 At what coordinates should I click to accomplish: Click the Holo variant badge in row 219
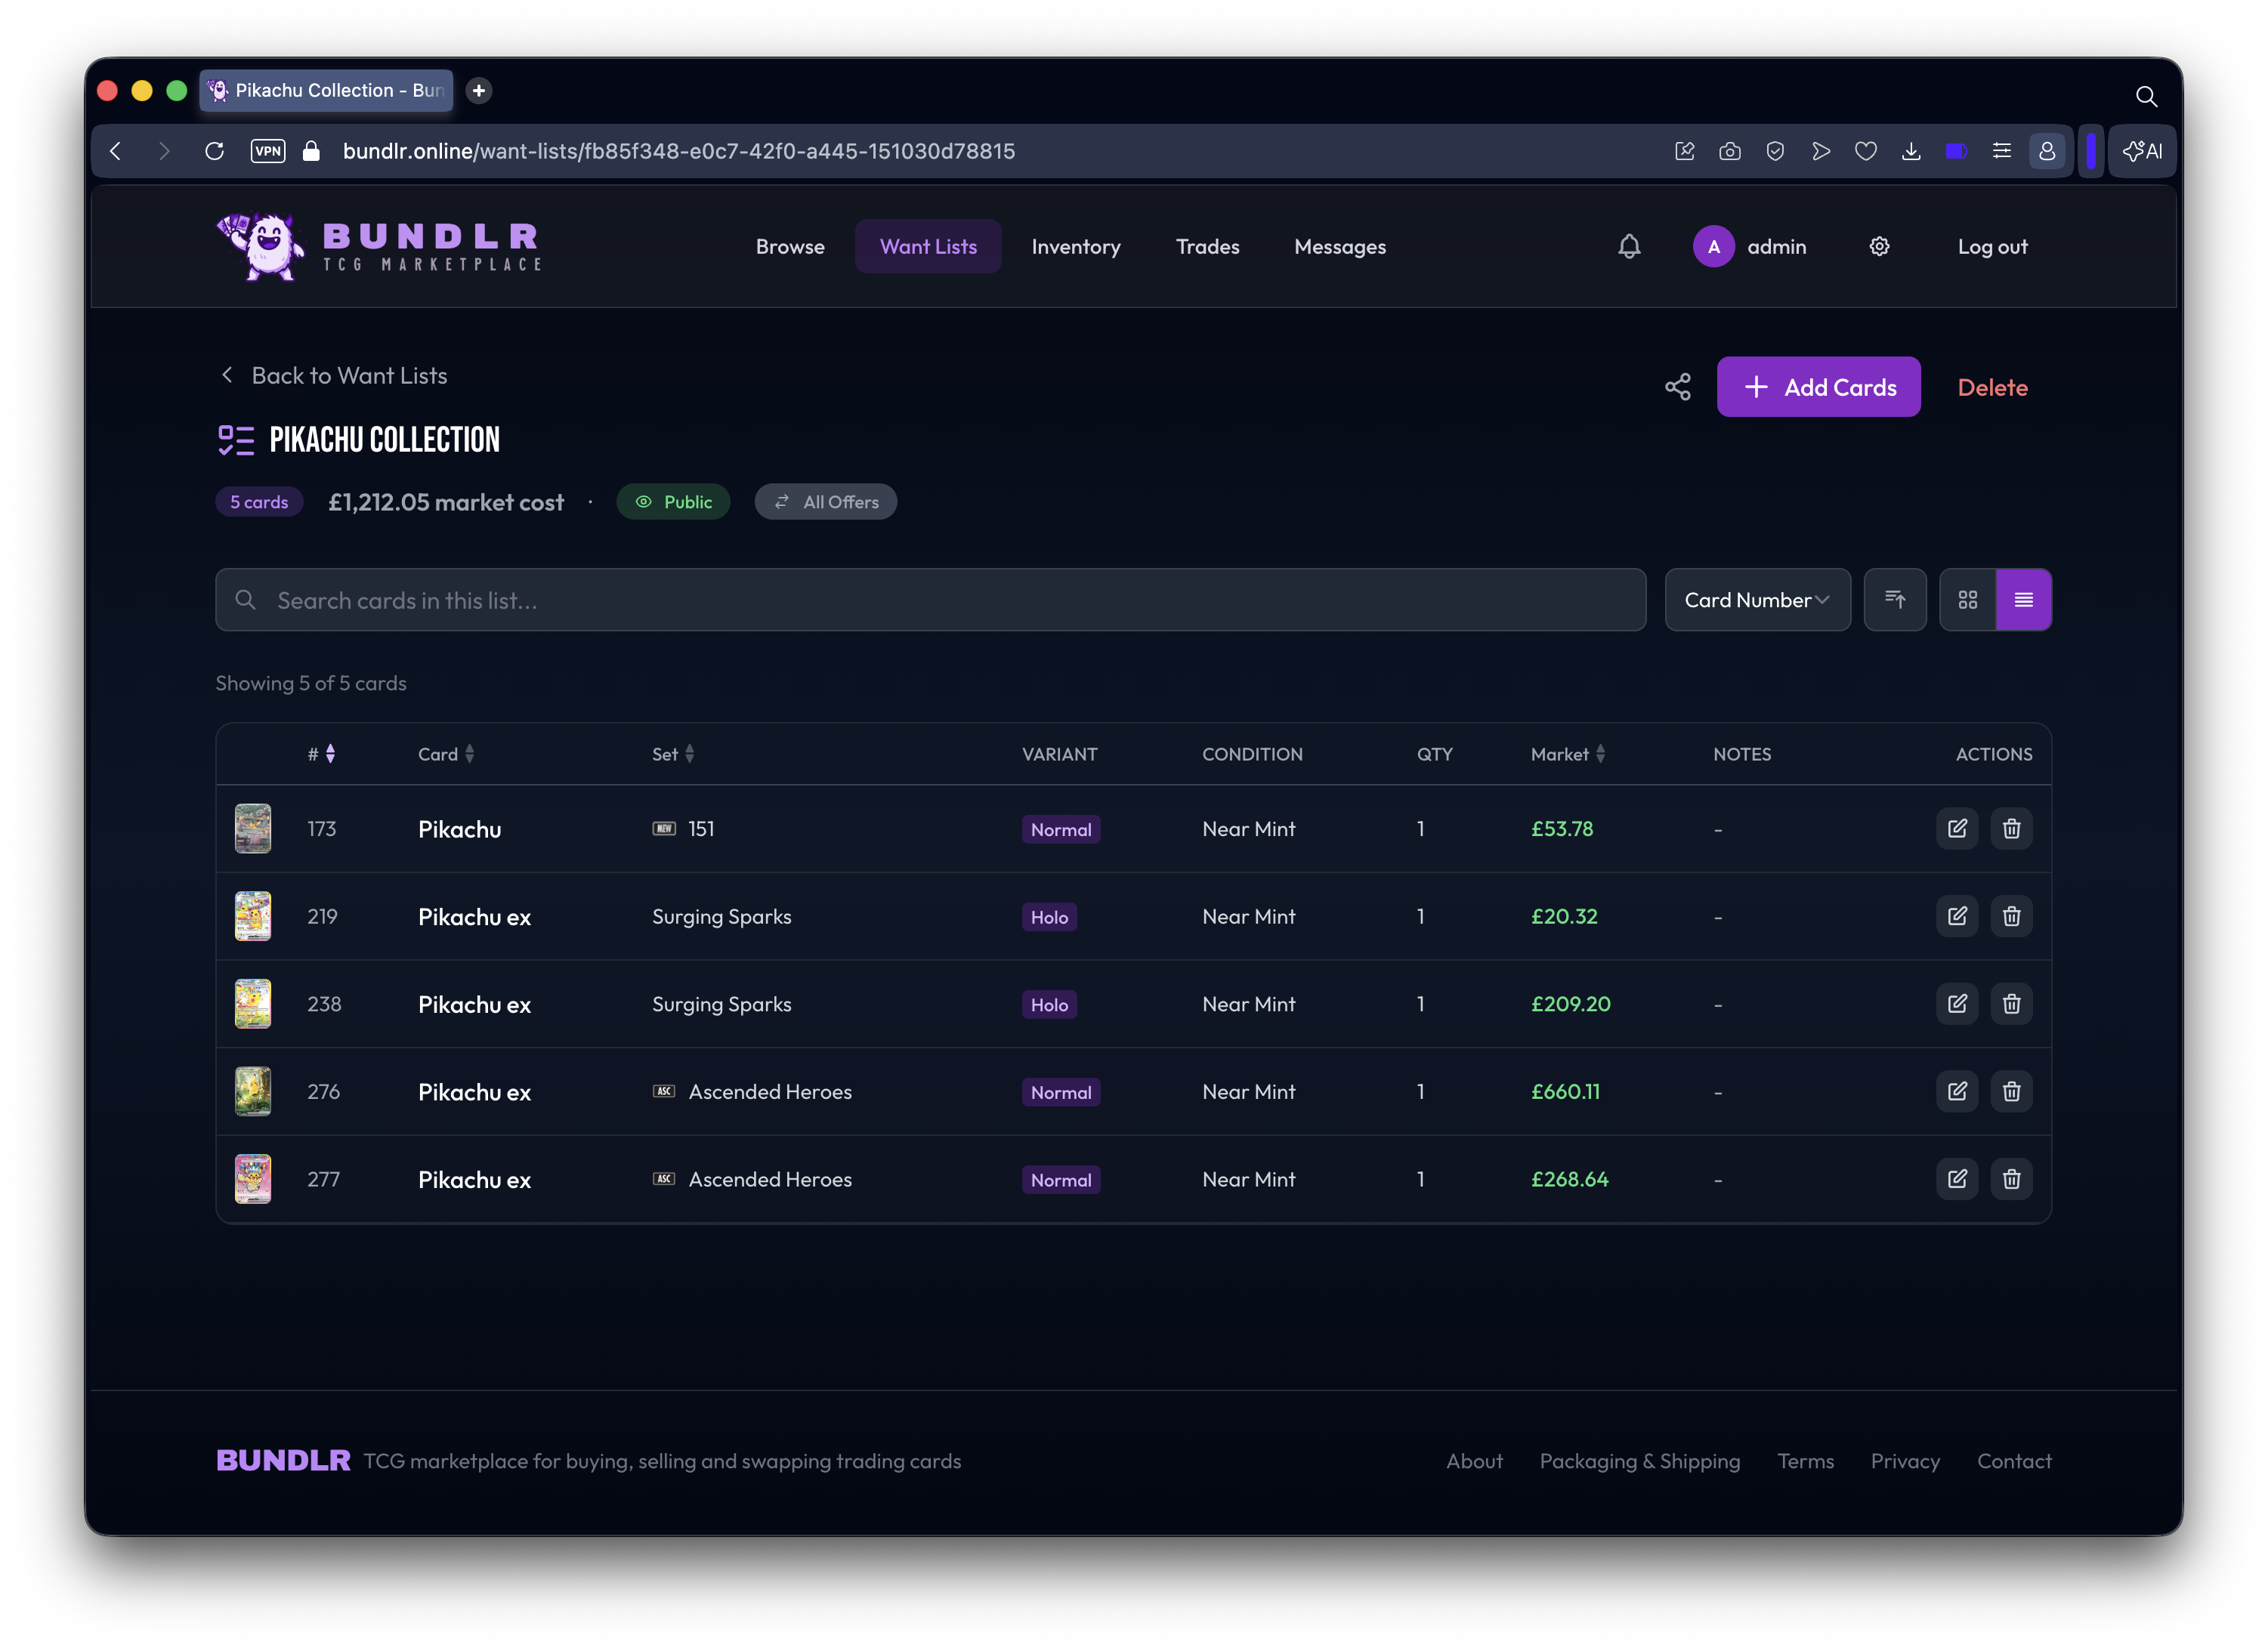(x=1049, y=917)
